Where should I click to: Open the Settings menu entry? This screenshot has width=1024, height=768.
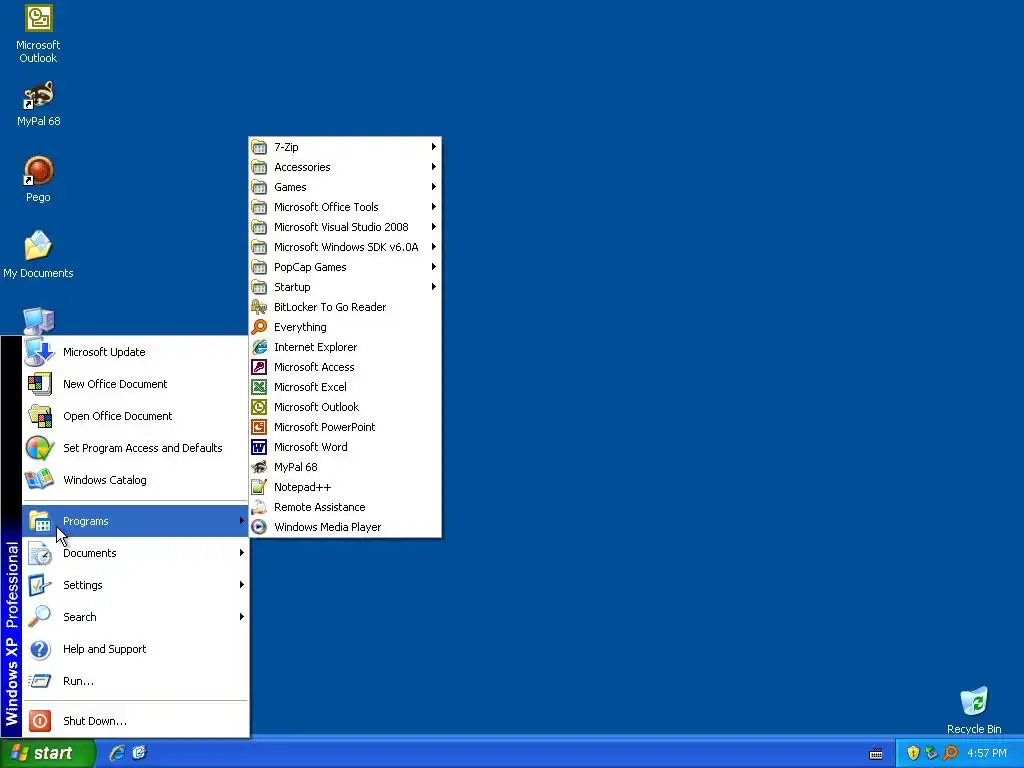[x=135, y=585]
